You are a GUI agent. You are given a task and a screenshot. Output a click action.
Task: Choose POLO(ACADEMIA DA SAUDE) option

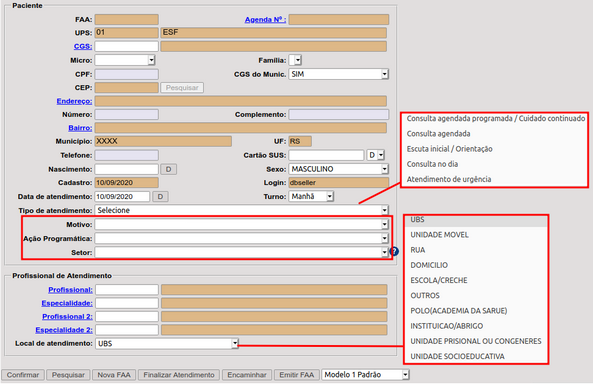(458, 311)
